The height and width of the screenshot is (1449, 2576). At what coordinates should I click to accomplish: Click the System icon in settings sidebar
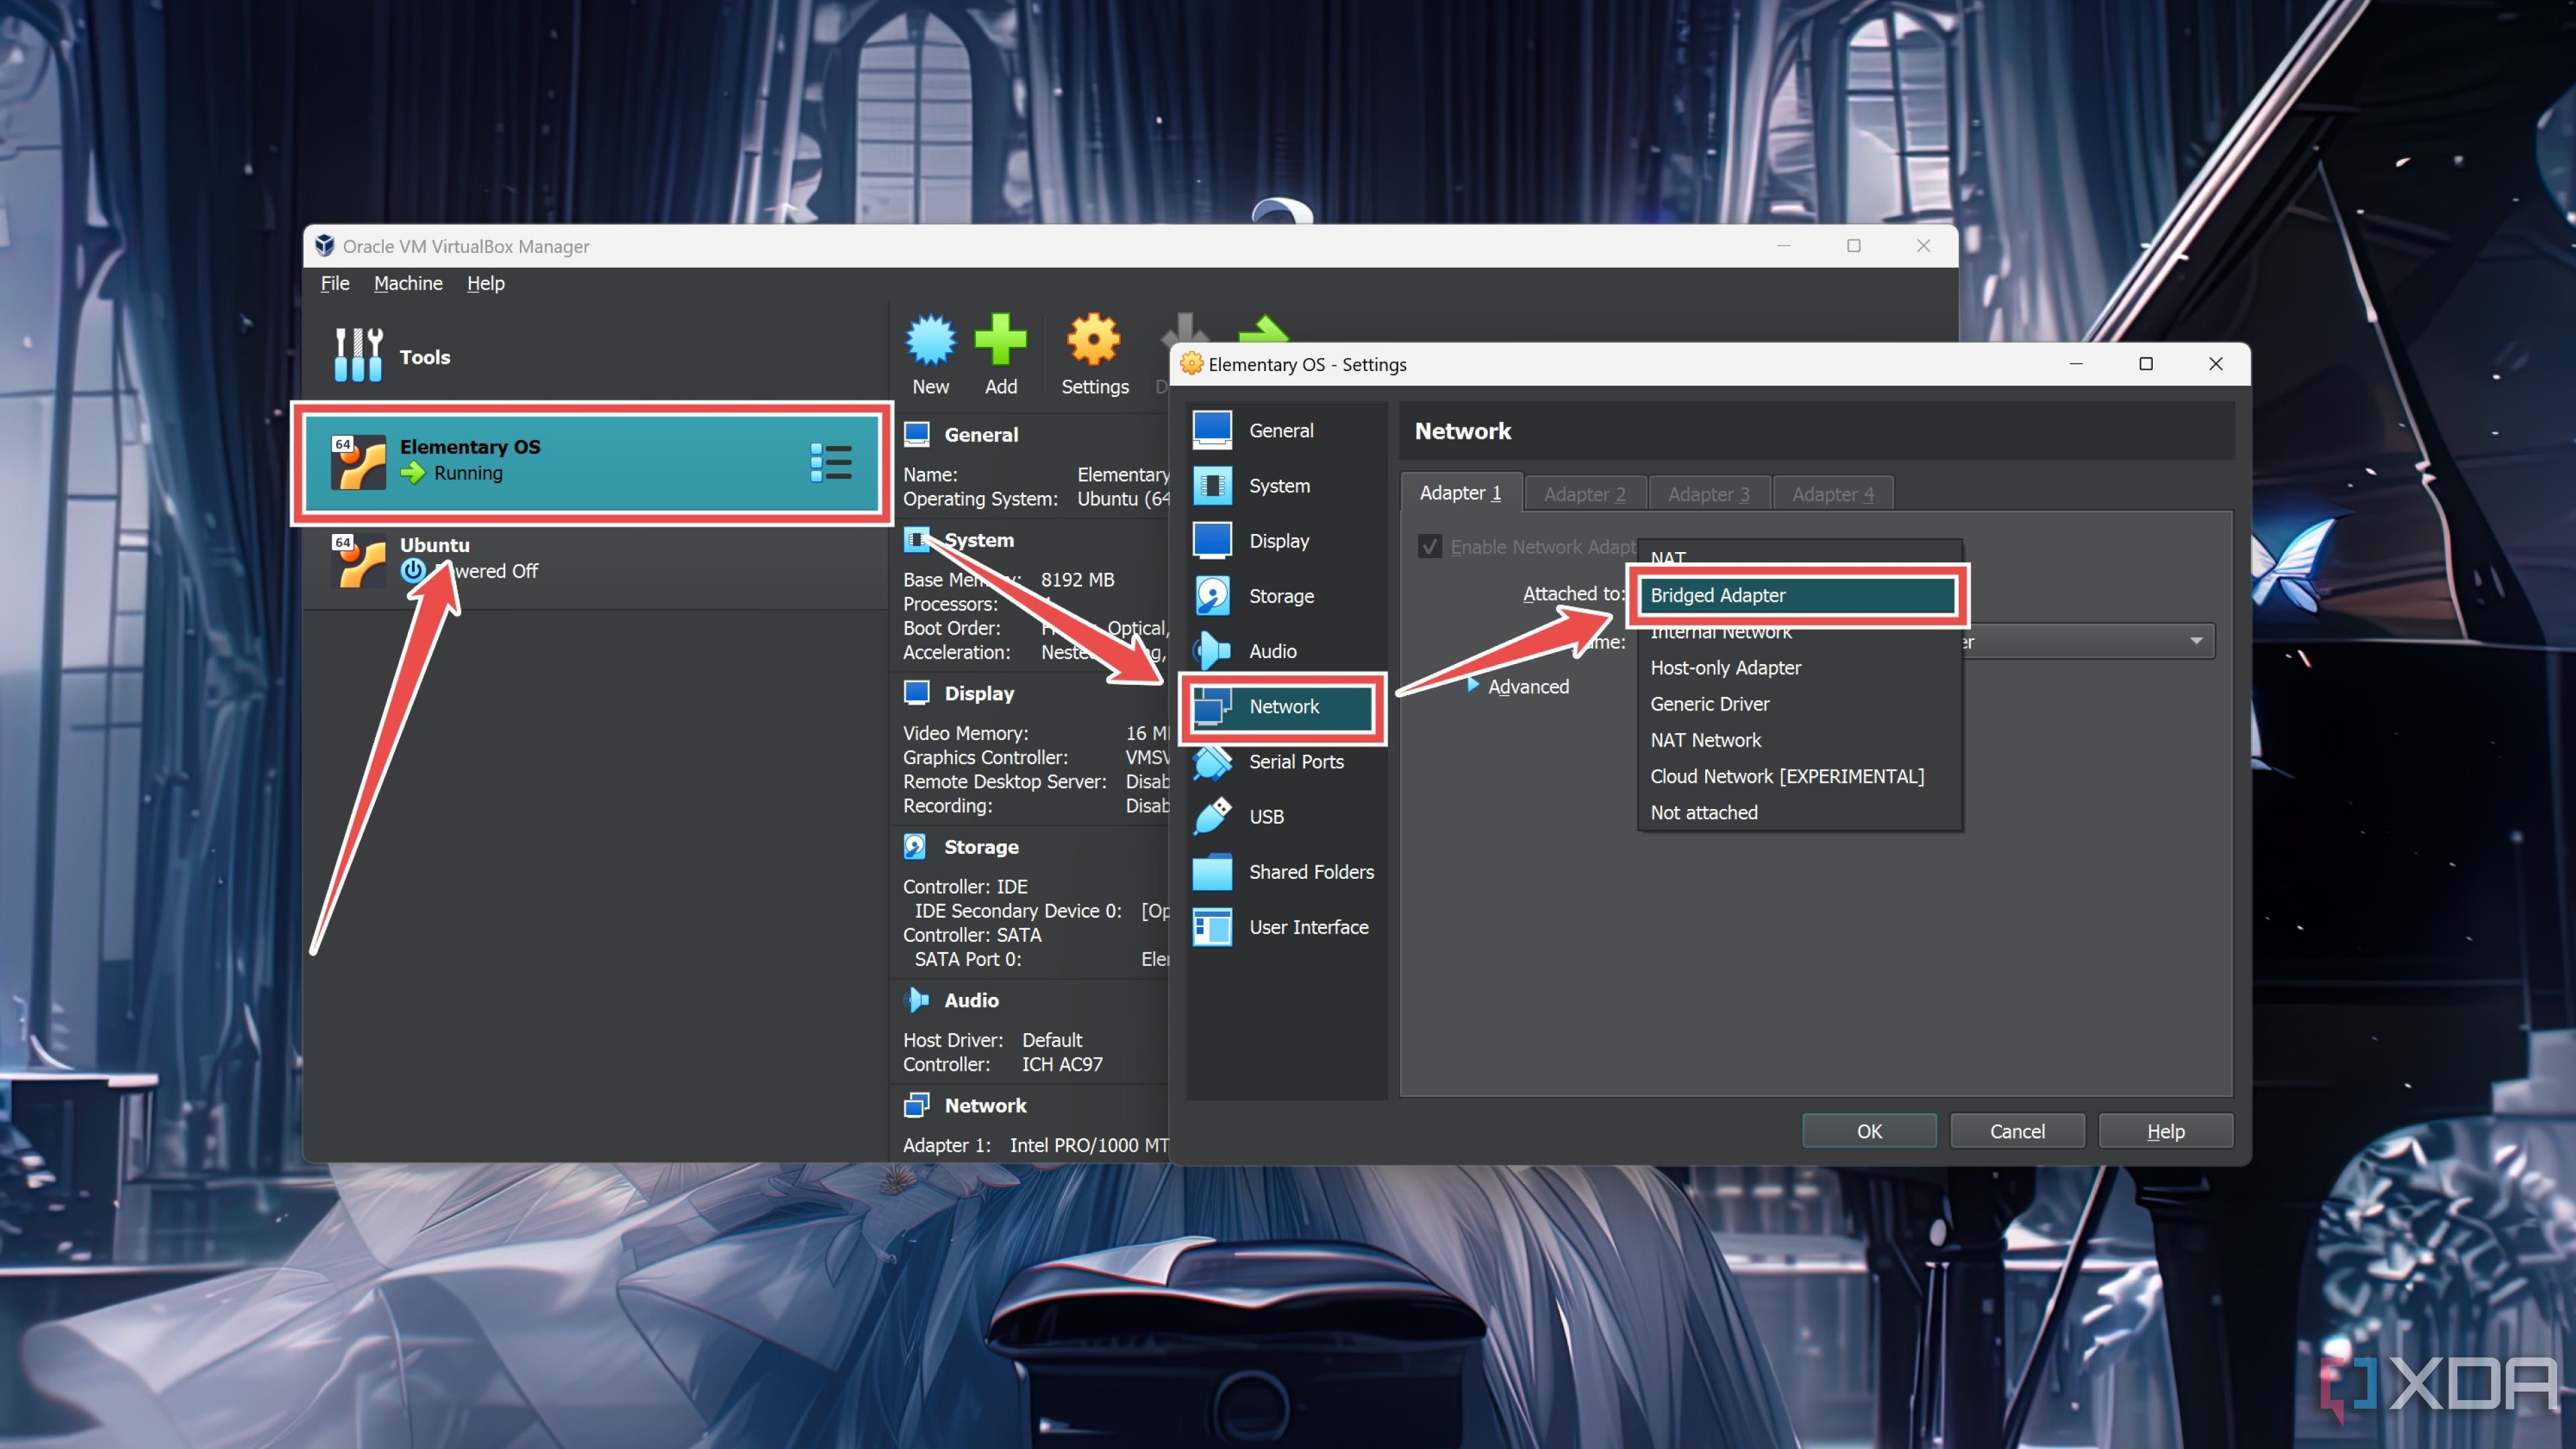(x=1277, y=485)
